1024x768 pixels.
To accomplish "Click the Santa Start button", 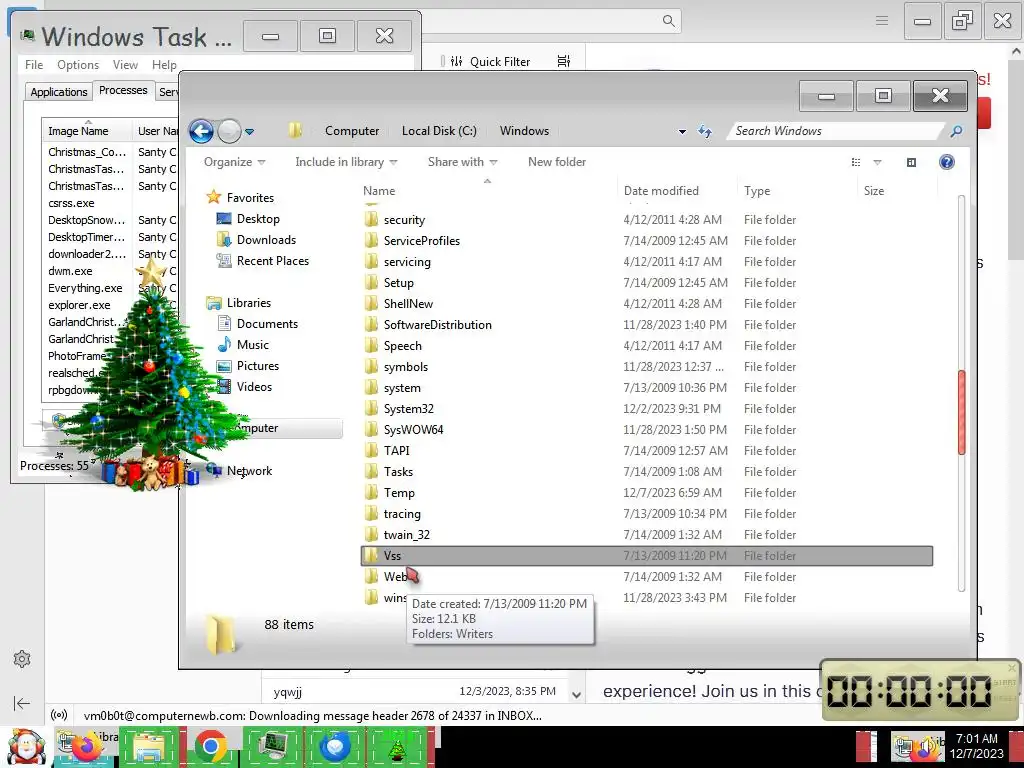I will pos(25,746).
